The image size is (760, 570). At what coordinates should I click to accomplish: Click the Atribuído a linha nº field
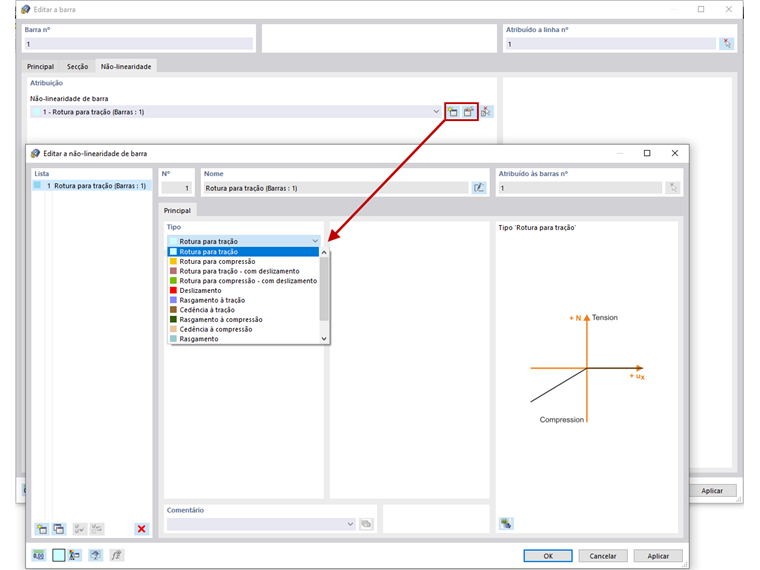[611, 44]
